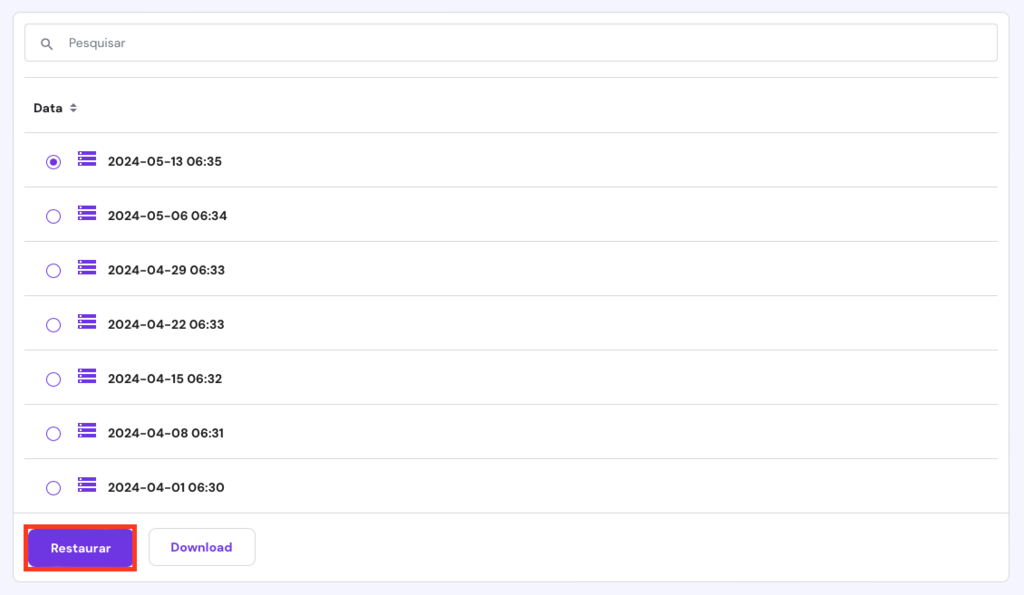Select the oldest backup 2024-04-01 06:30
Screen dimensions: 1024x595
coord(53,485)
